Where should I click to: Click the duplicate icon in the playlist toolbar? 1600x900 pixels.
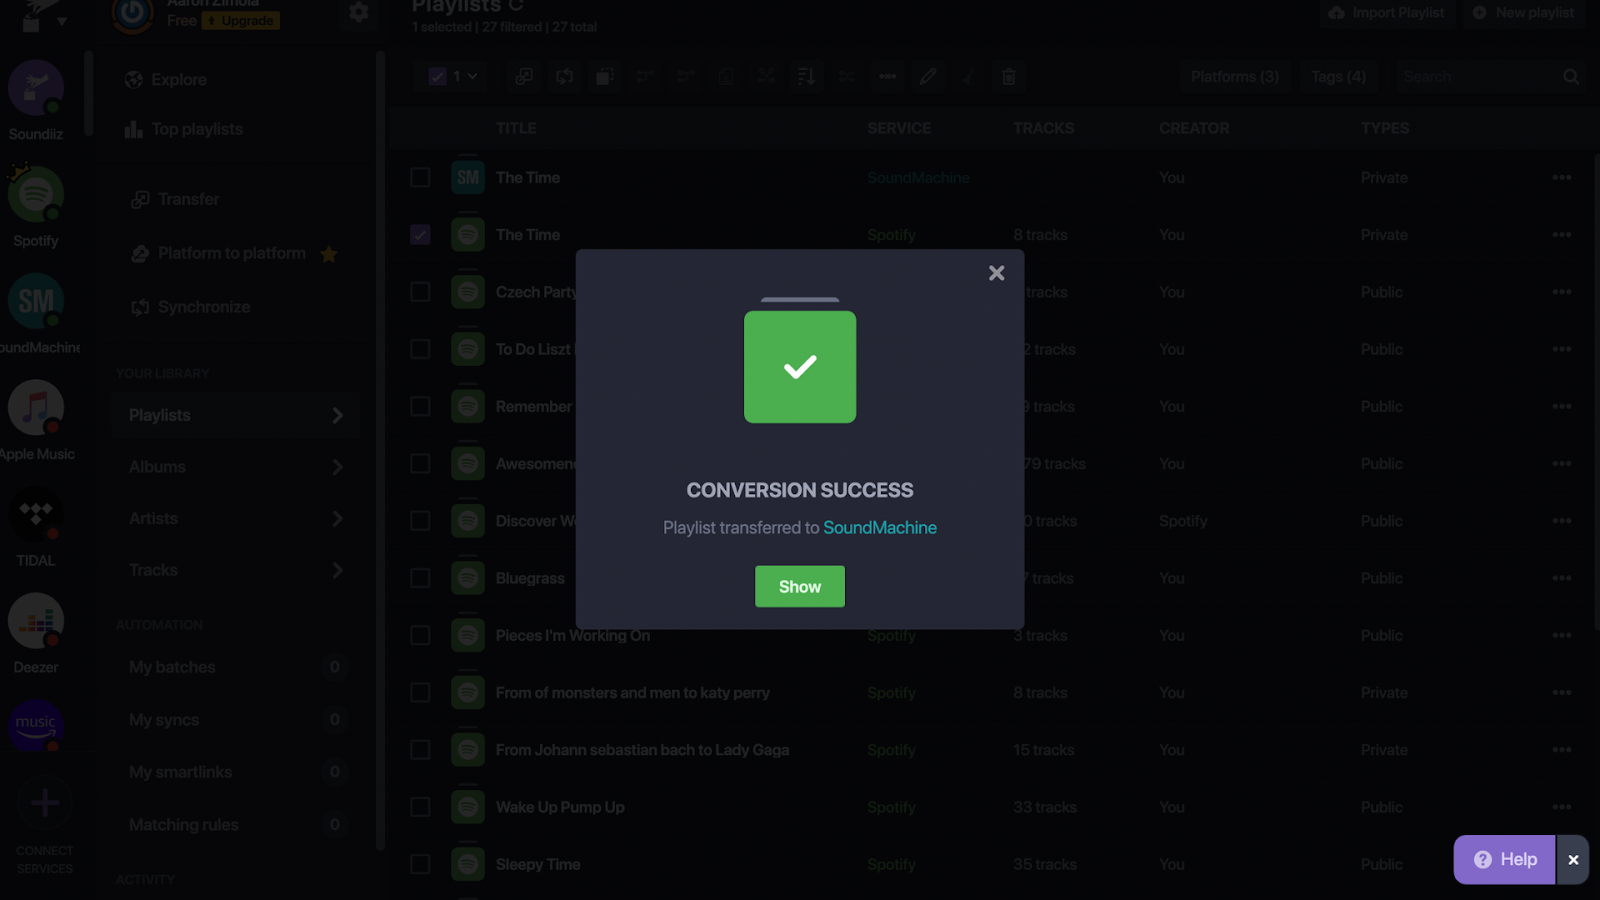tap(605, 76)
